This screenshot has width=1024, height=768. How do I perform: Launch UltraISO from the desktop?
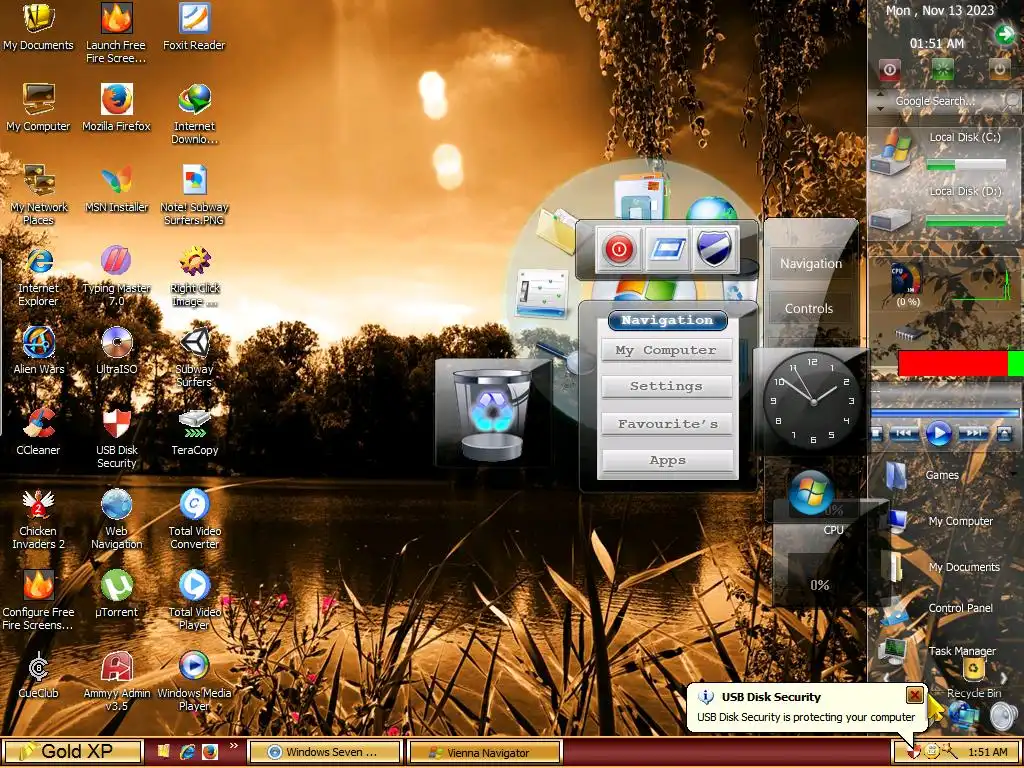[116, 351]
